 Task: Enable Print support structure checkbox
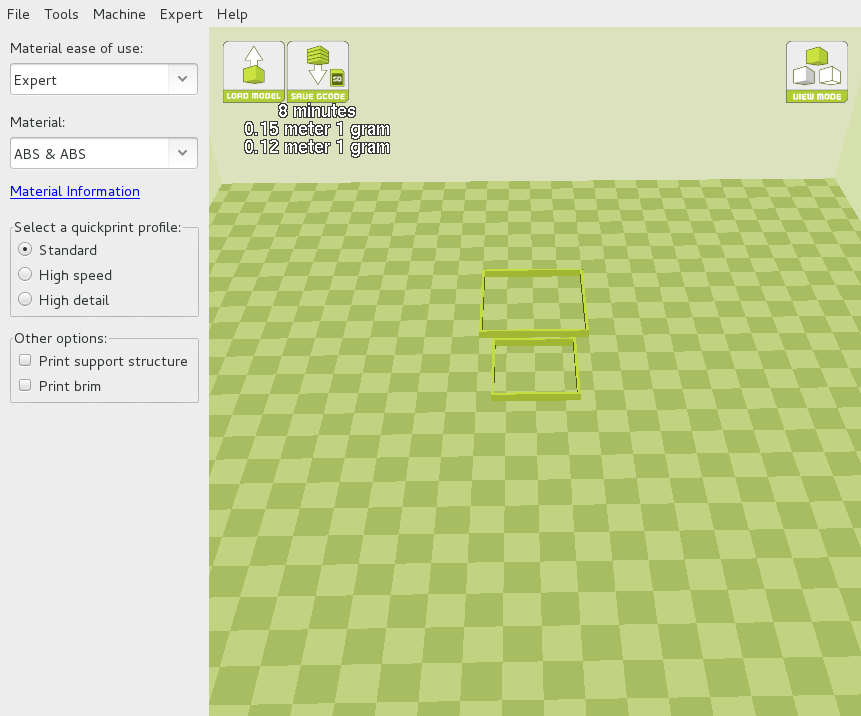pos(26,361)
